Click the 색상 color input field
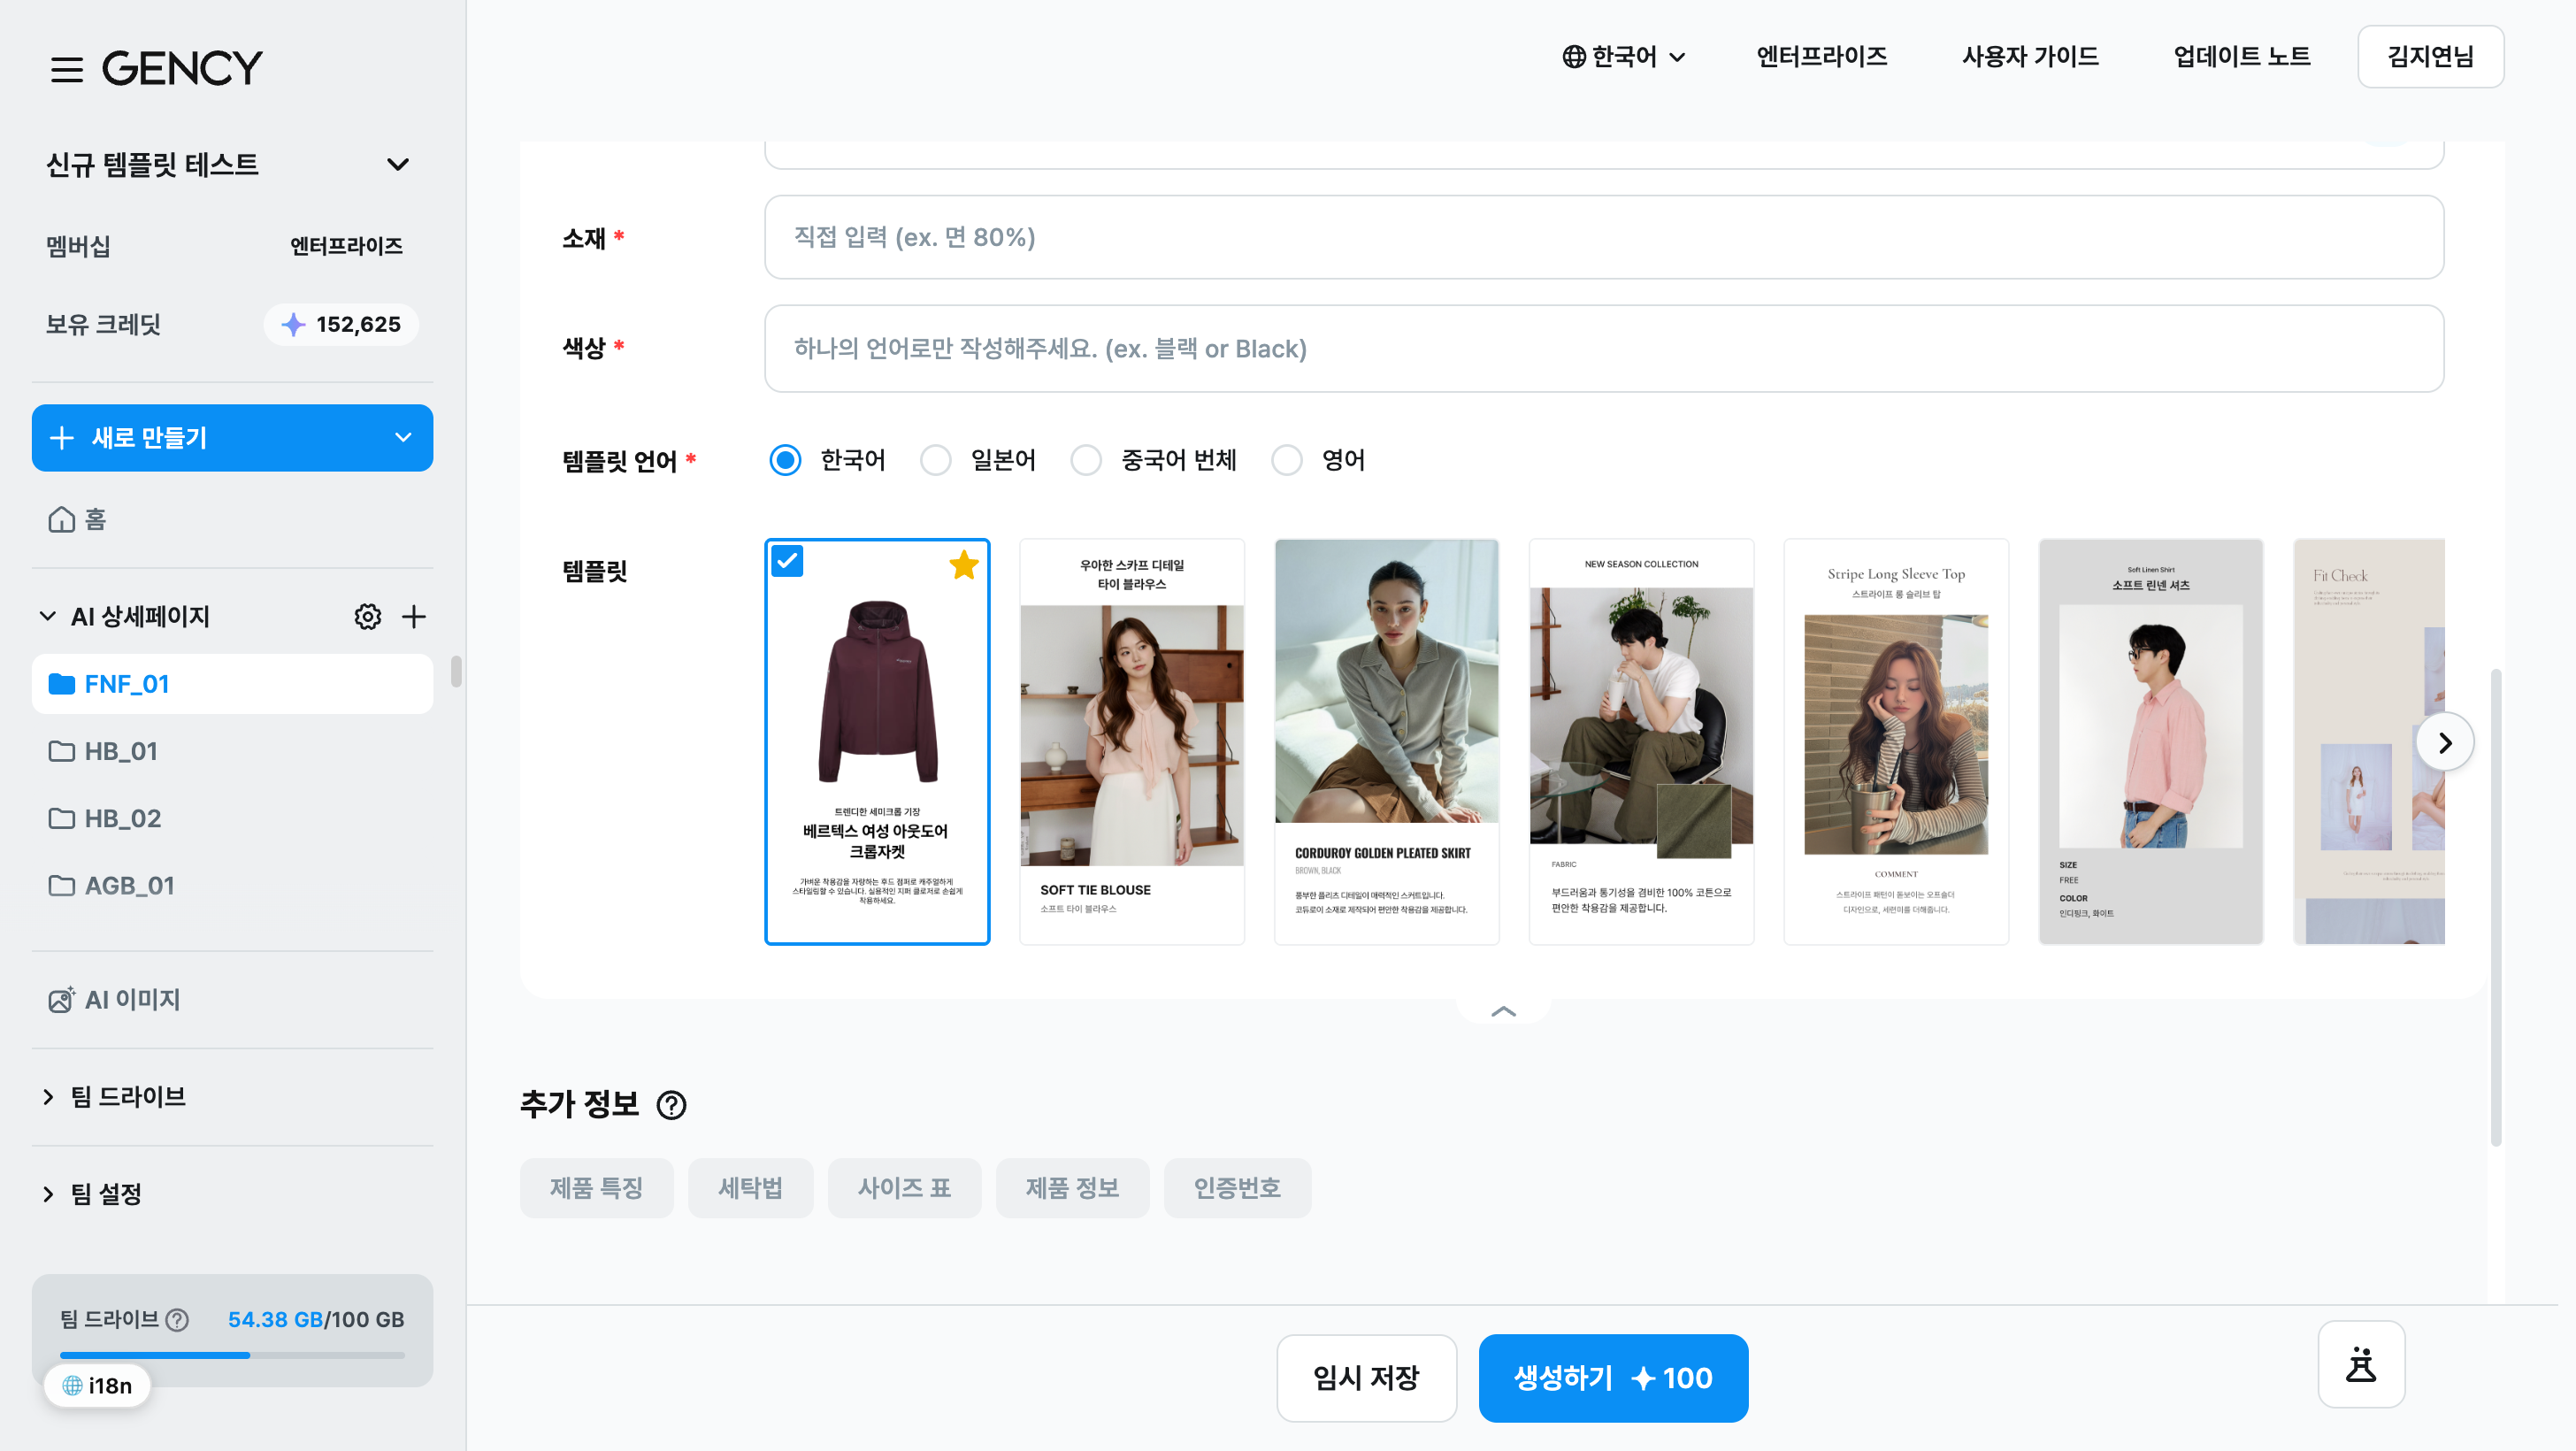The width and height of the screenshot is (2576, 1451). 1604,348
